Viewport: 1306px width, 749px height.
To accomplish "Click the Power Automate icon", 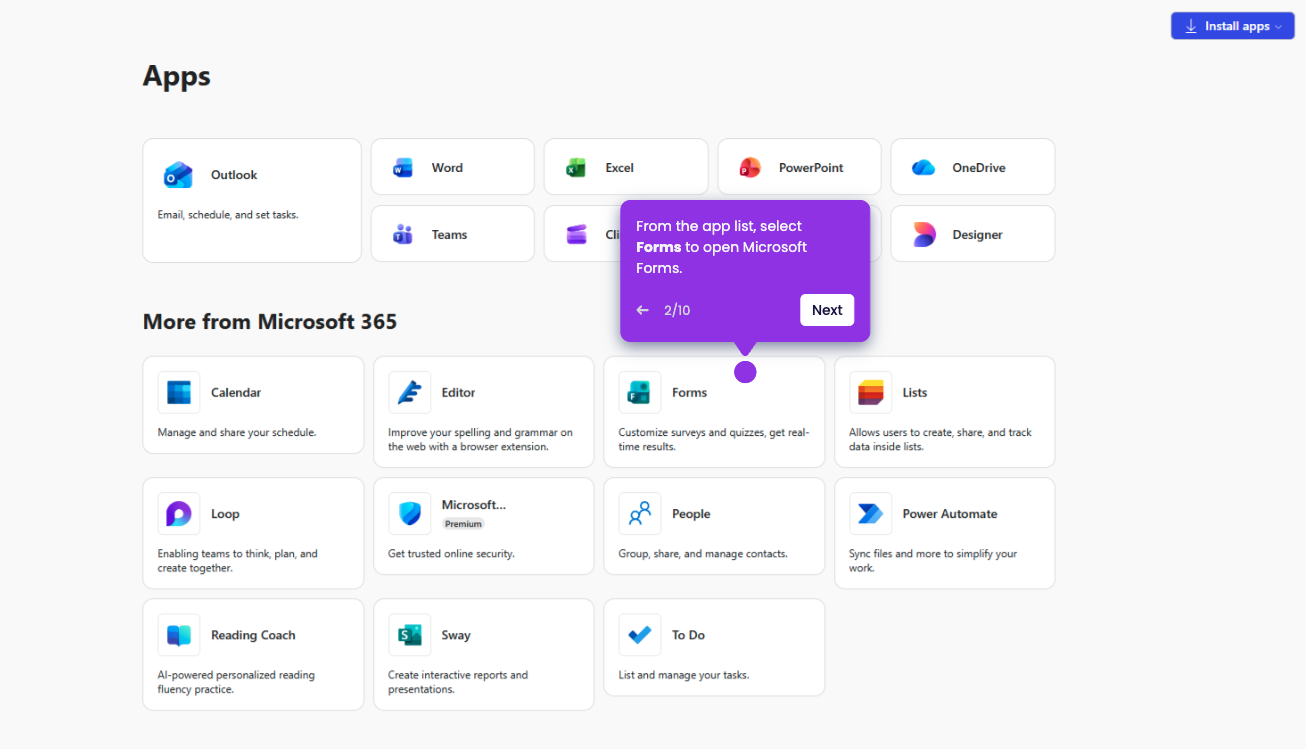I will 871,514.
